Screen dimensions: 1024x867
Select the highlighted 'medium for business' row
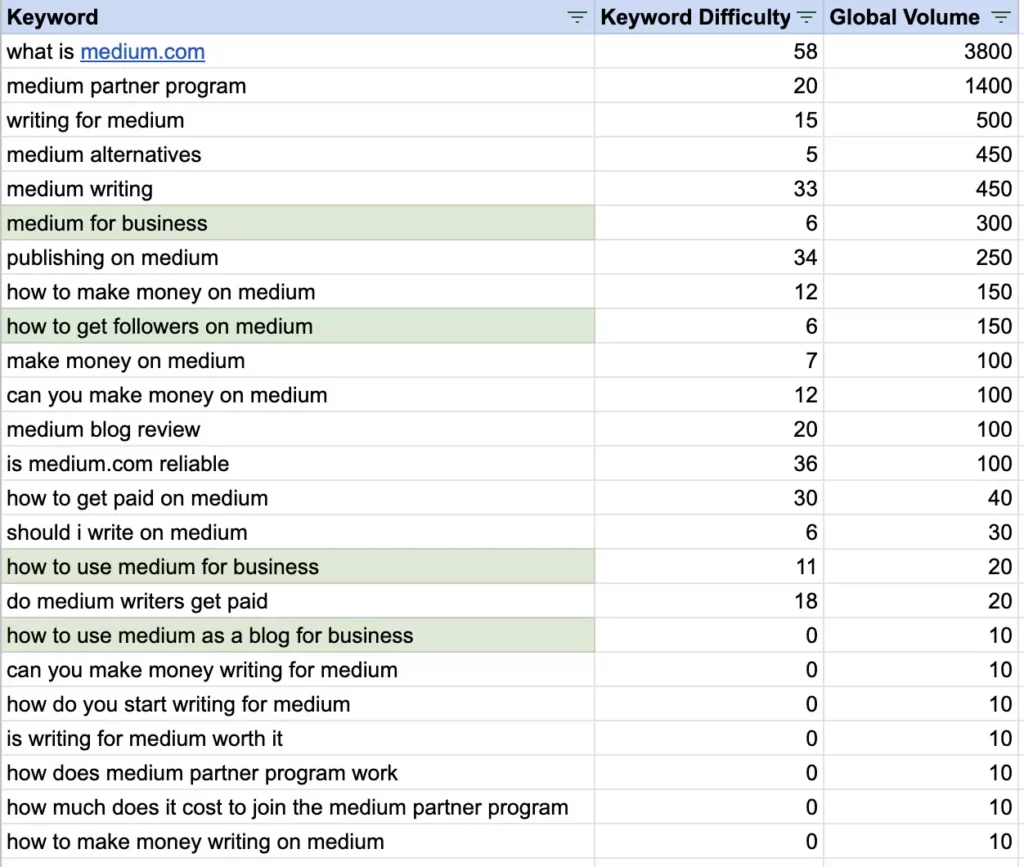pos(107,223)
